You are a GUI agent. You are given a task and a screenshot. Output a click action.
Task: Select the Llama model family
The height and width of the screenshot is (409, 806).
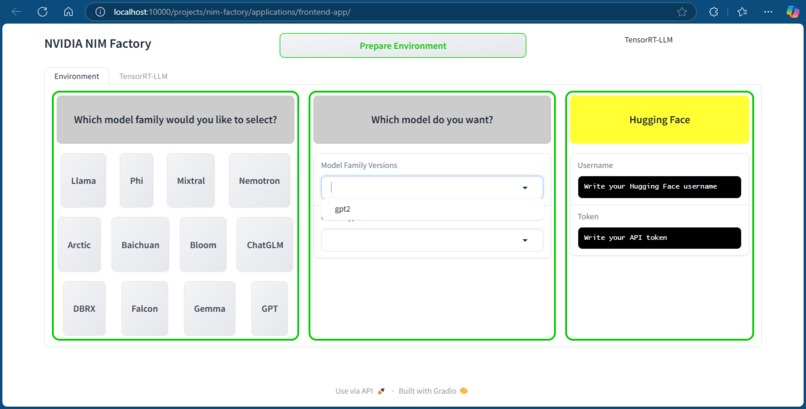coord(83,180)
